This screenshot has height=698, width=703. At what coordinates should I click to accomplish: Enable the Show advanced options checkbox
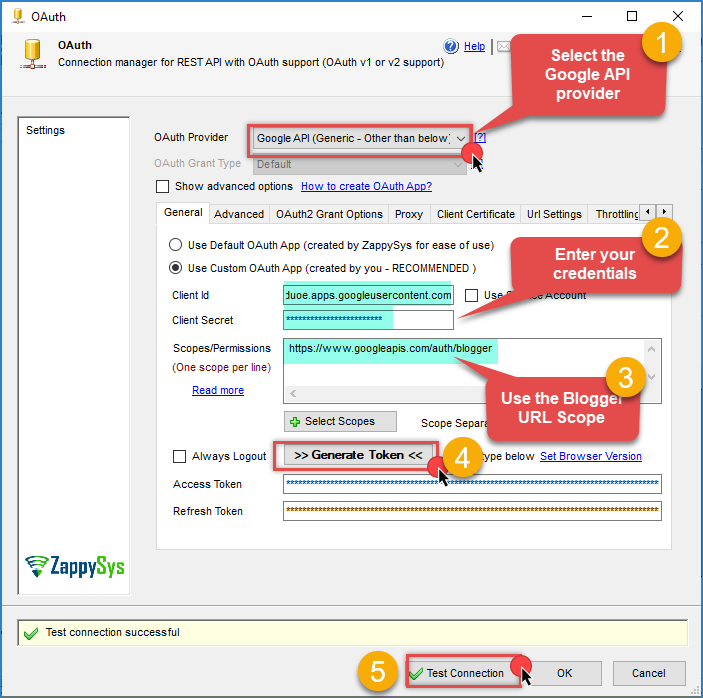pos(163,186)
